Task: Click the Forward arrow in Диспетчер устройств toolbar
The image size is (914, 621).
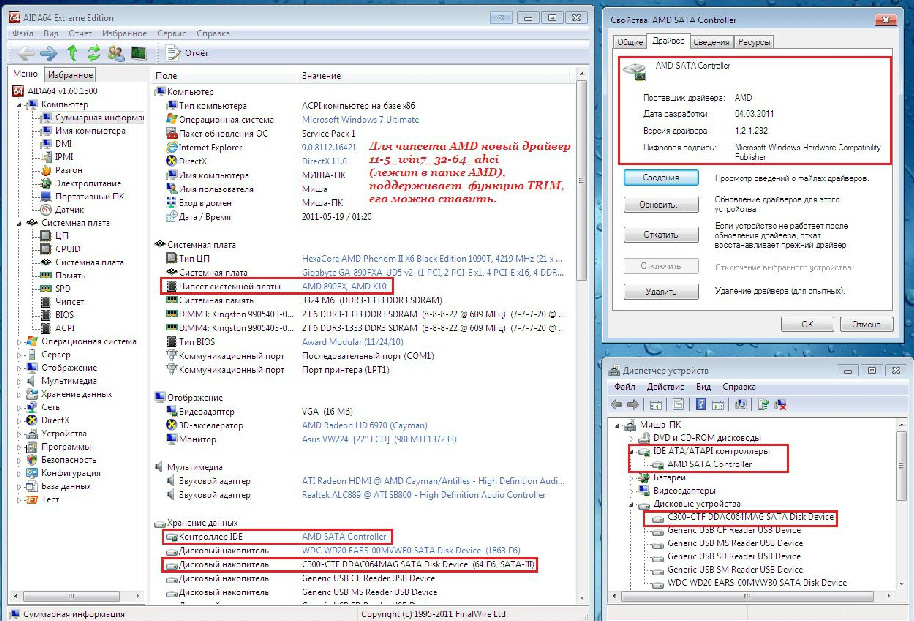Action: tap(632, 404)
